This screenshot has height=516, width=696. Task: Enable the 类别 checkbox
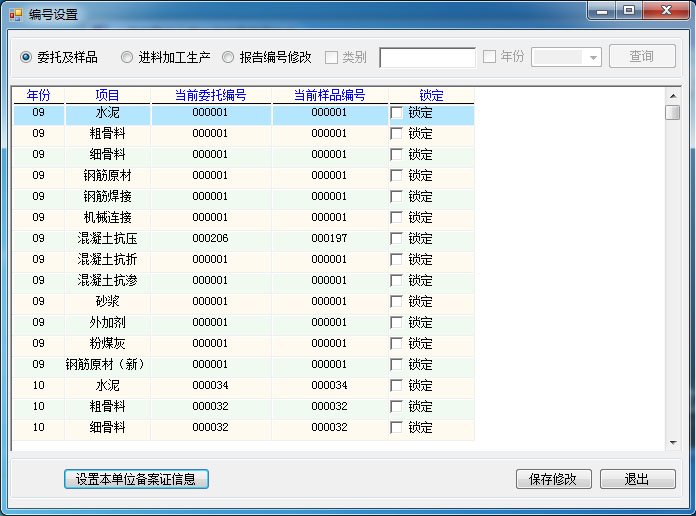click(331, 57)
